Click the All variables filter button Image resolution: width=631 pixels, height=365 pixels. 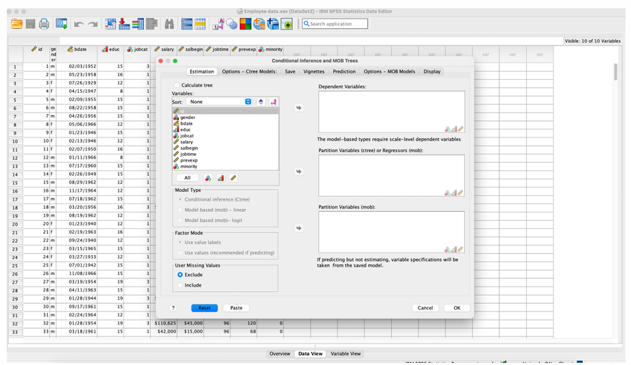click(187, 178)
